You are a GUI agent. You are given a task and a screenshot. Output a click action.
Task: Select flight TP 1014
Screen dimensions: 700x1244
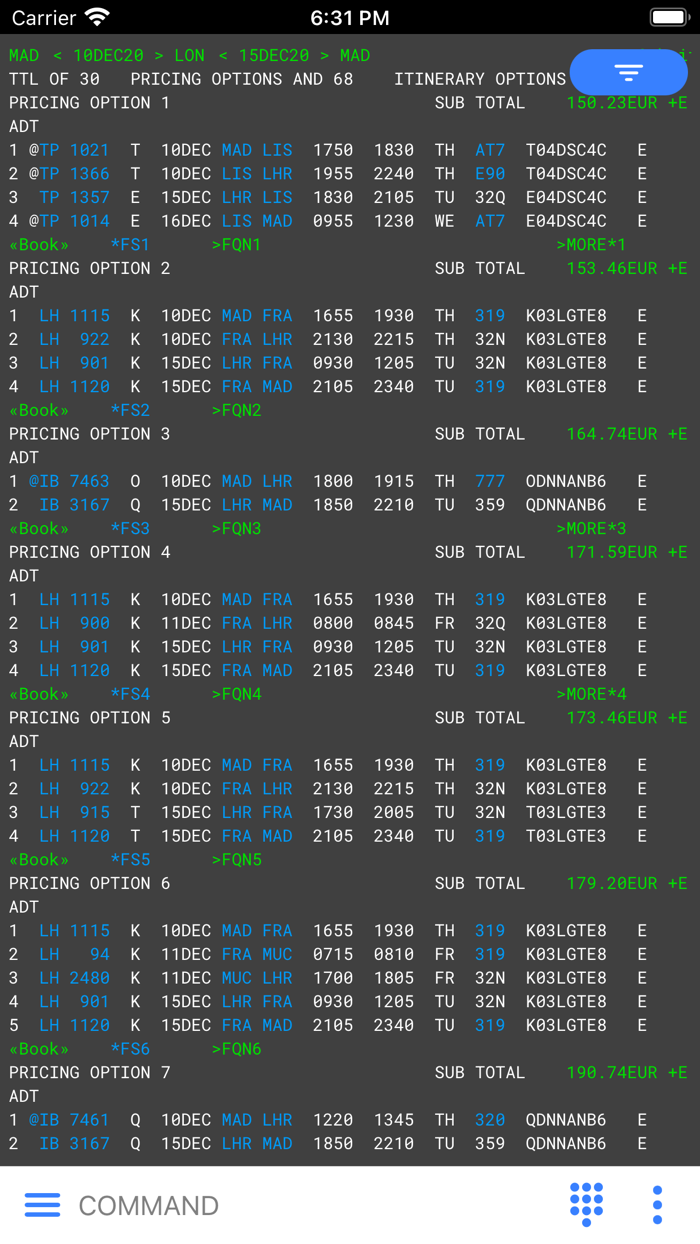pyautogui.click(x=74, y=221)
